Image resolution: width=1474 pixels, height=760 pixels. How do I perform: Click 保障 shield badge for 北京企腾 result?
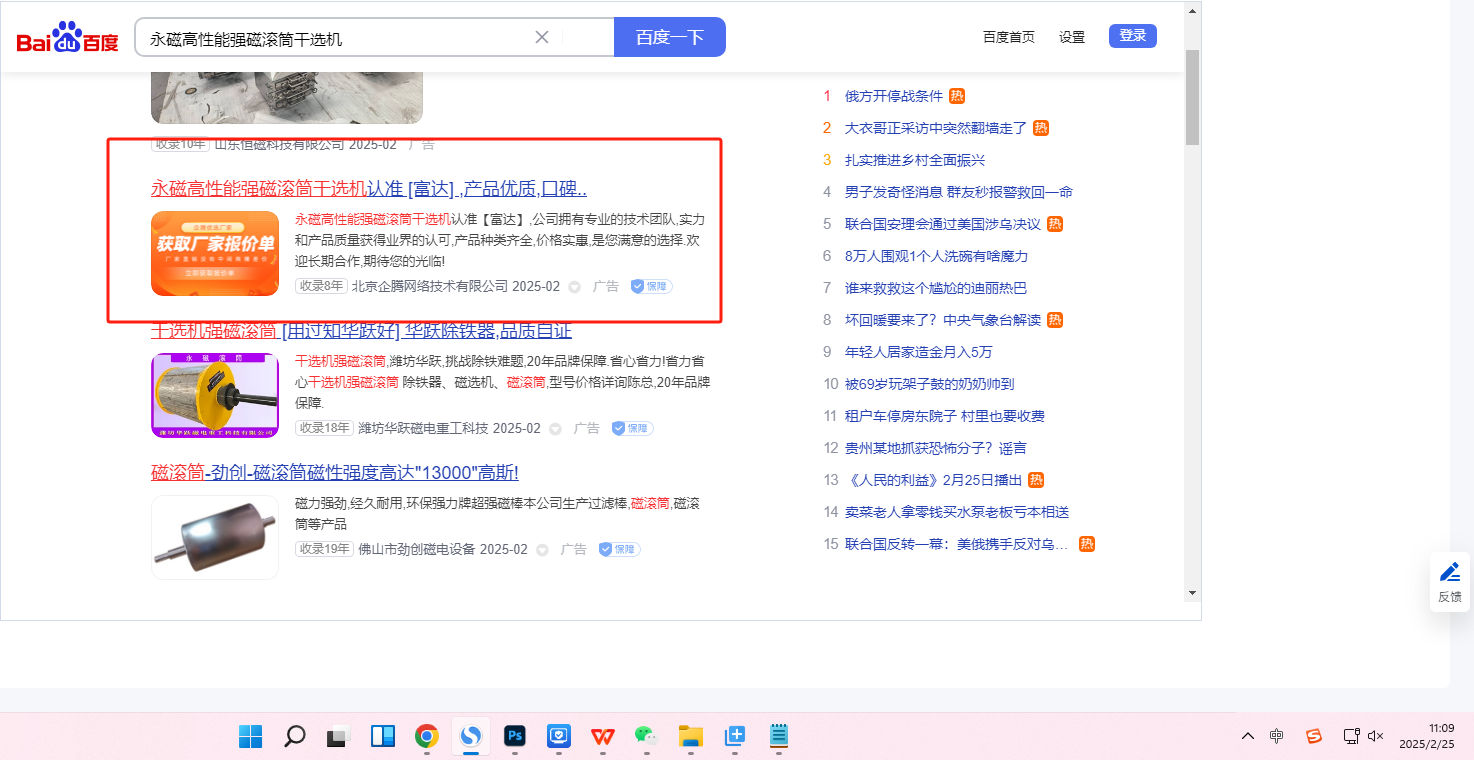[x=651, y=286]
